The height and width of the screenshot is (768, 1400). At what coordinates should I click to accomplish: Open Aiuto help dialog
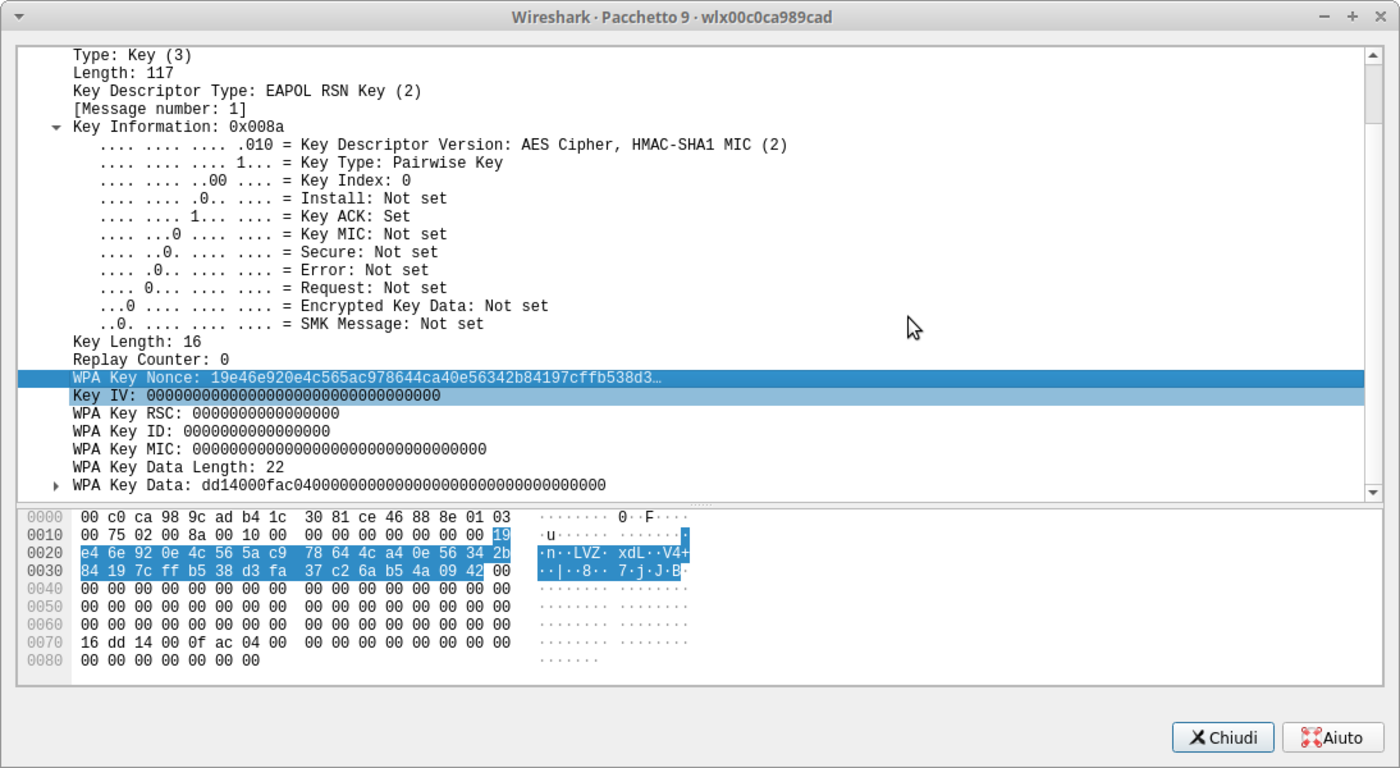click(x=1333, y=737)
